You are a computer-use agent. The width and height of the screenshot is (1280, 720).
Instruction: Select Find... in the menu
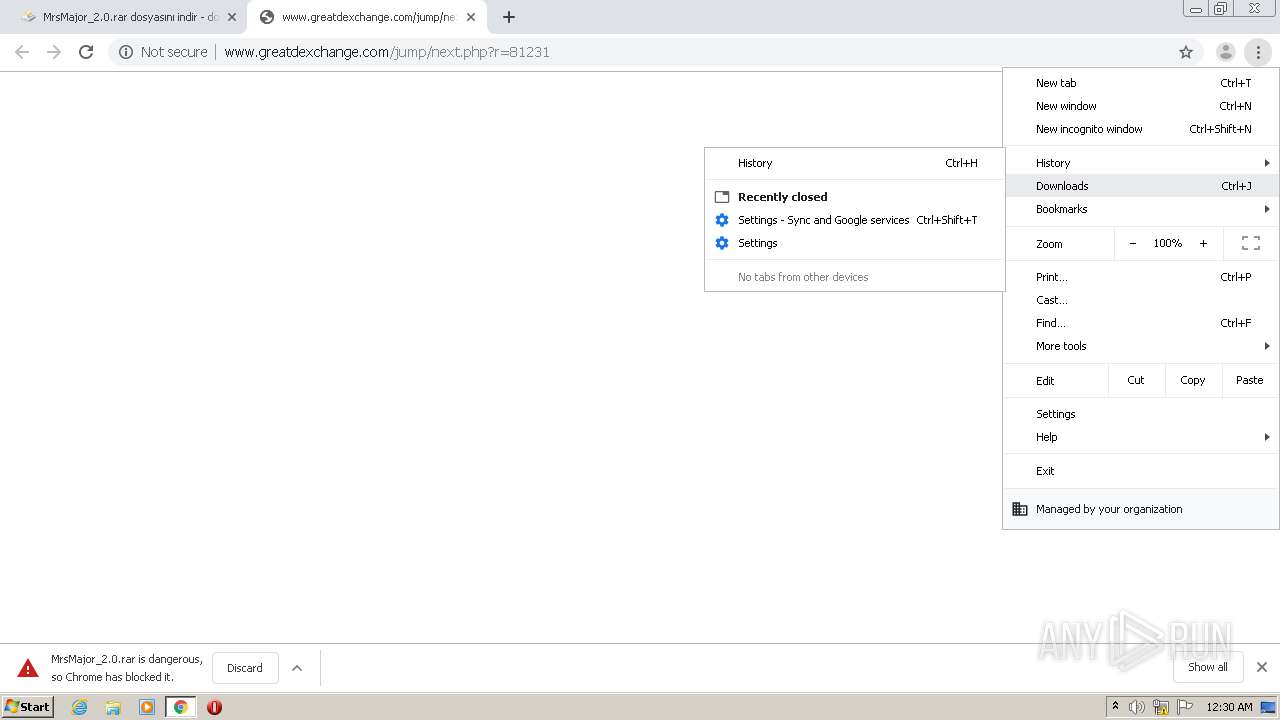[x=1141, y=323]
